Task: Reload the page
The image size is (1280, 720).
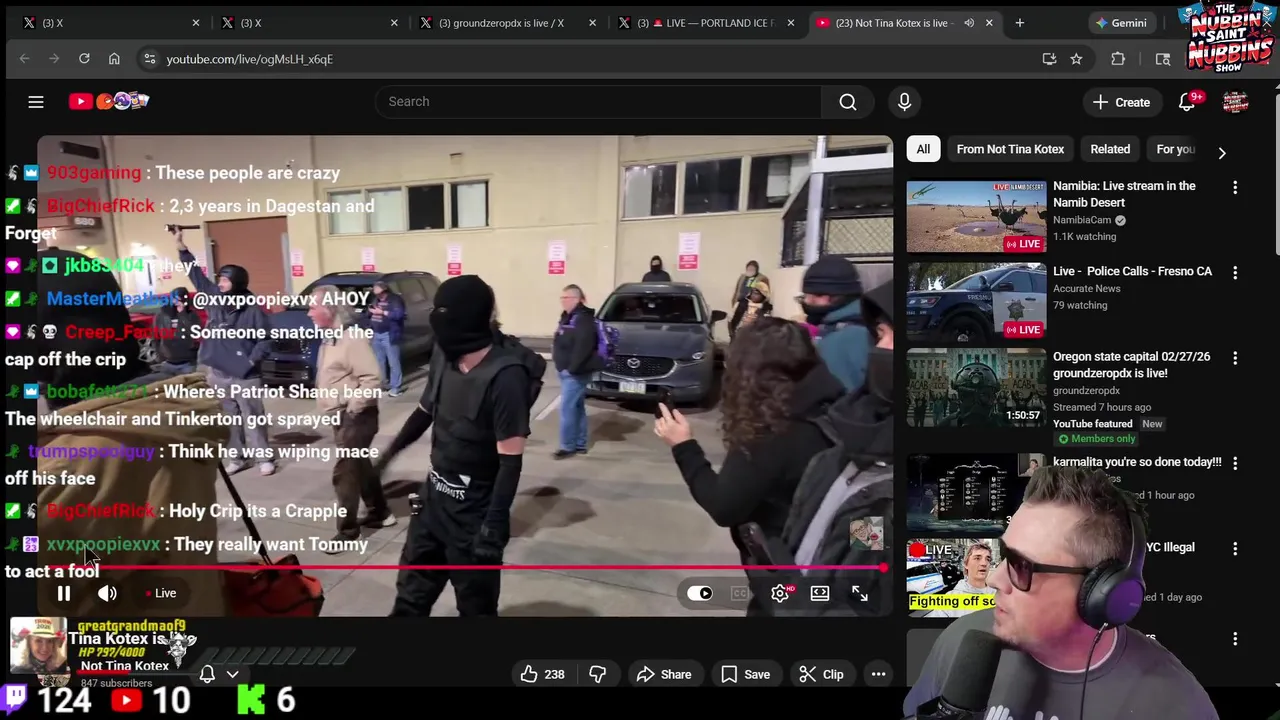Action: coord(84,59)
